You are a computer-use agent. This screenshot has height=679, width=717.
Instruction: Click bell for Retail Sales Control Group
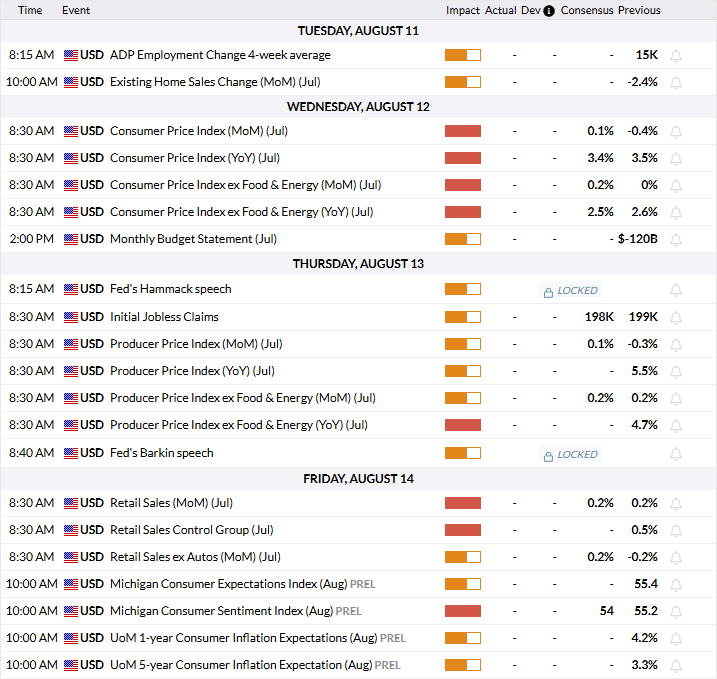tap(676, 531)
